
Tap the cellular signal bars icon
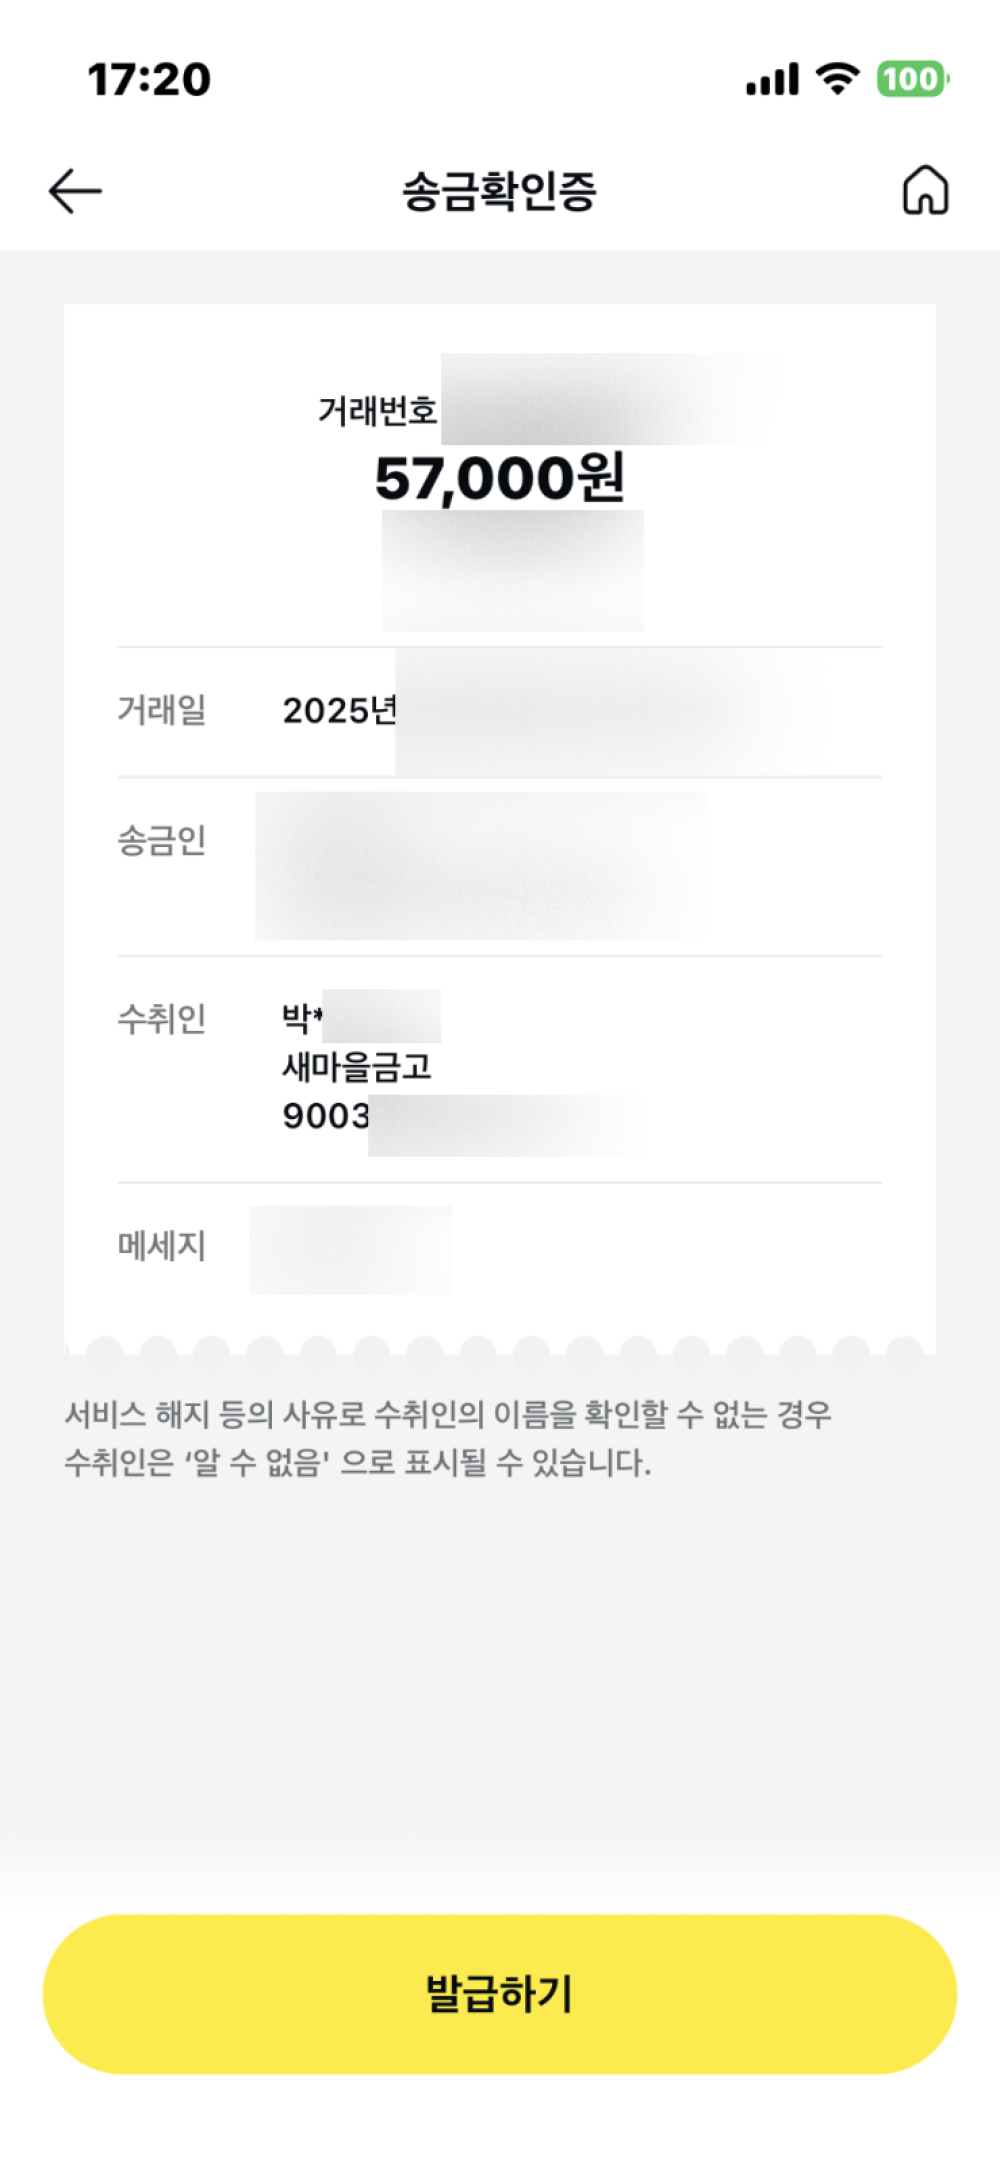[x=772, y=79]
